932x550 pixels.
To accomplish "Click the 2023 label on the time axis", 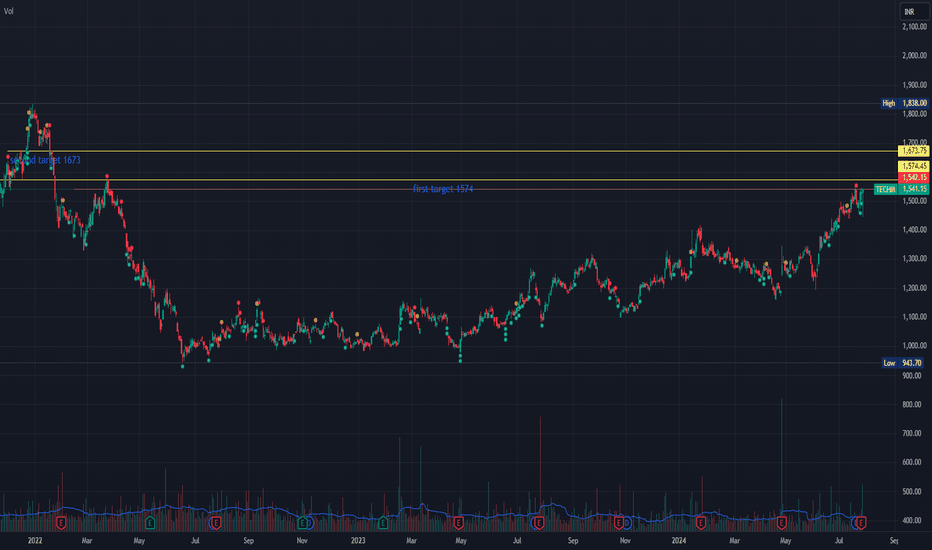I will point(358,540).
